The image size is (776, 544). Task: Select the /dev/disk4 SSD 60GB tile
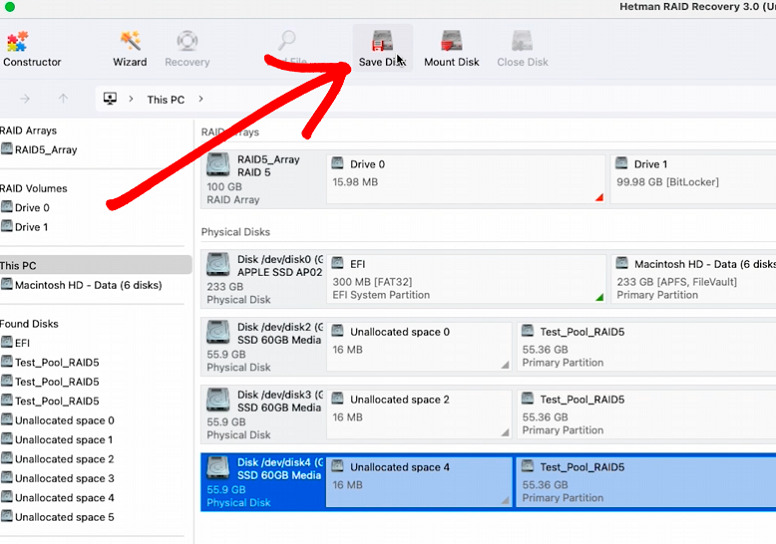pyautogui.click(x=263, y=482)
